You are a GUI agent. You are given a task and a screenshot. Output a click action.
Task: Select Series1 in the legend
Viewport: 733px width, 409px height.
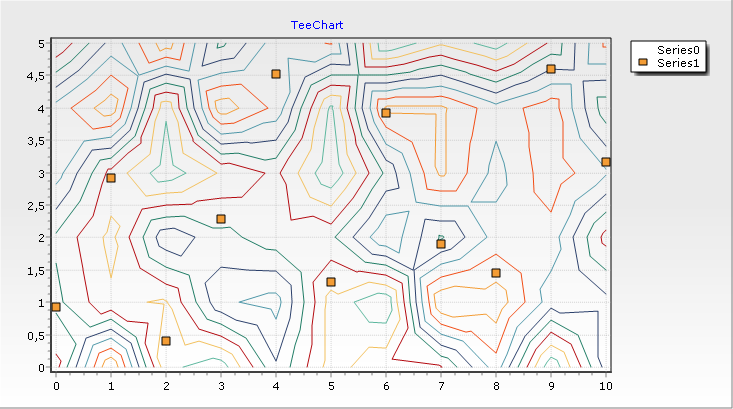pos(678,63)
